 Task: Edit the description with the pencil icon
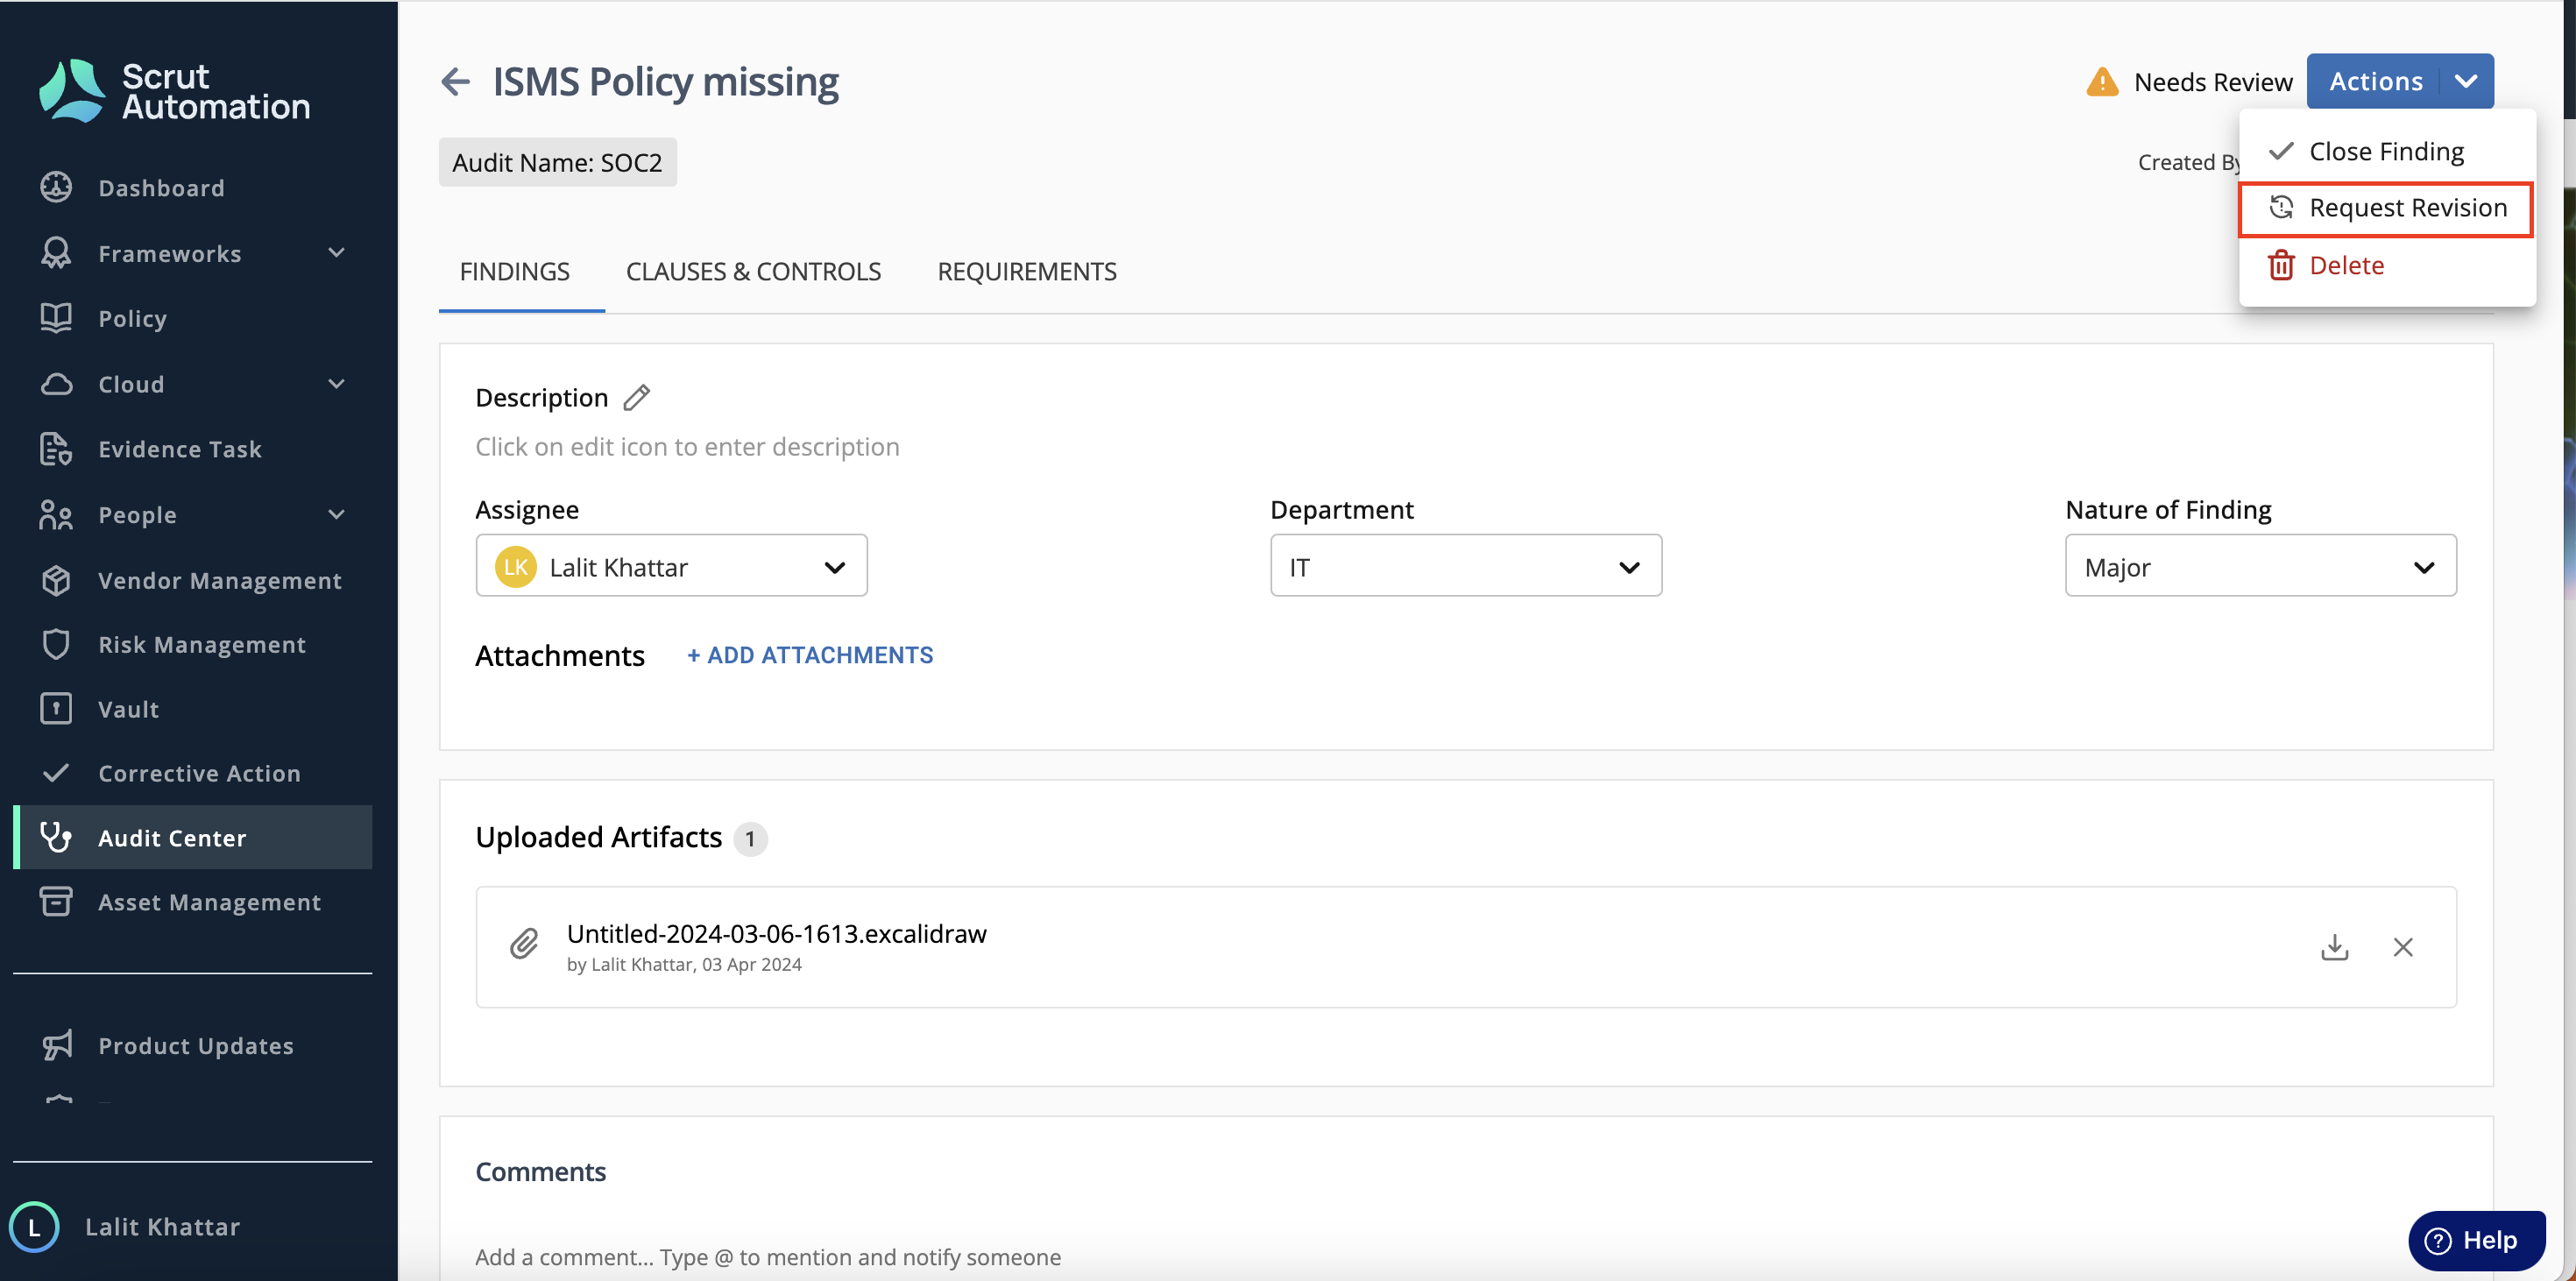point(637,398)
